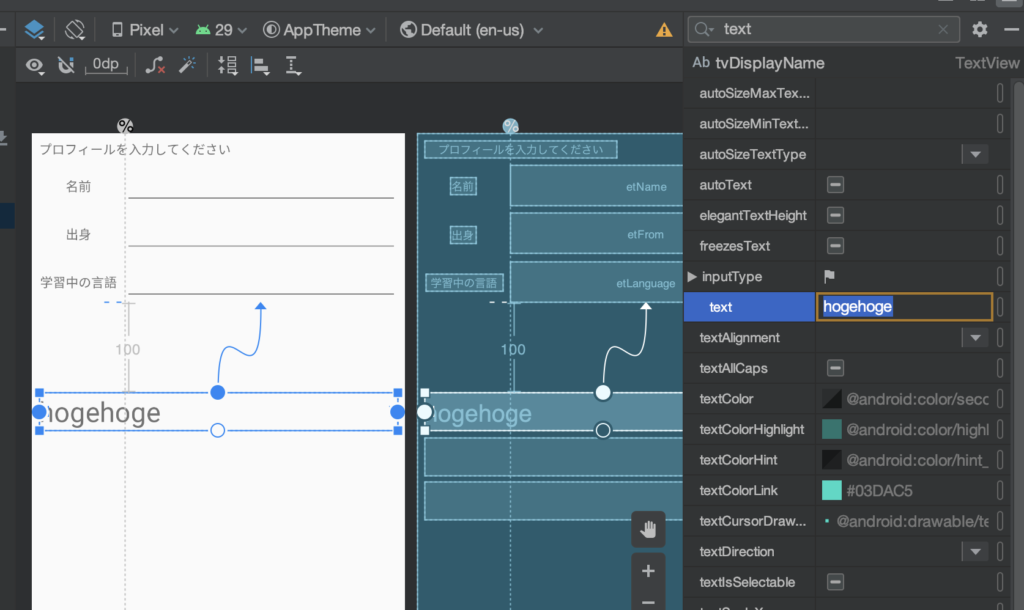Toggle the textIsSelectable checkbox
1024x610 pixels.
coord(835,582)
